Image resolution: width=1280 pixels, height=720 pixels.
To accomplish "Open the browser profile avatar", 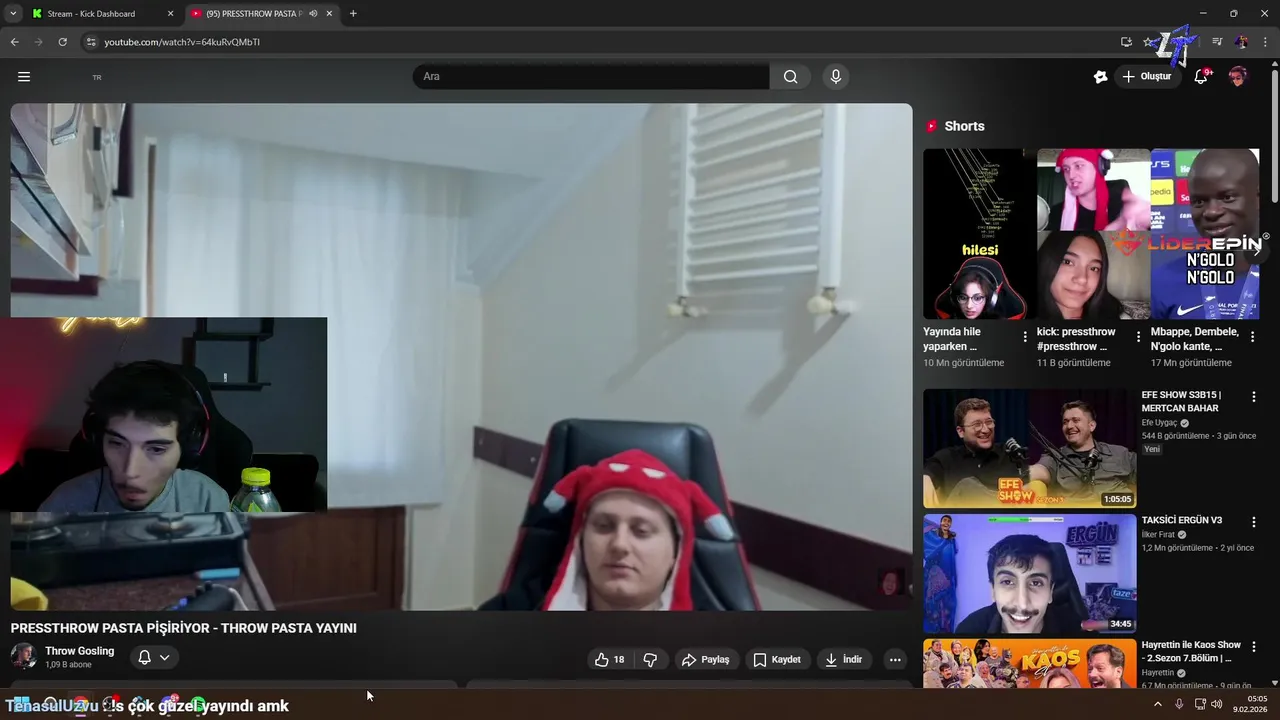I will pyautogui.click(x=1241, y=42).
